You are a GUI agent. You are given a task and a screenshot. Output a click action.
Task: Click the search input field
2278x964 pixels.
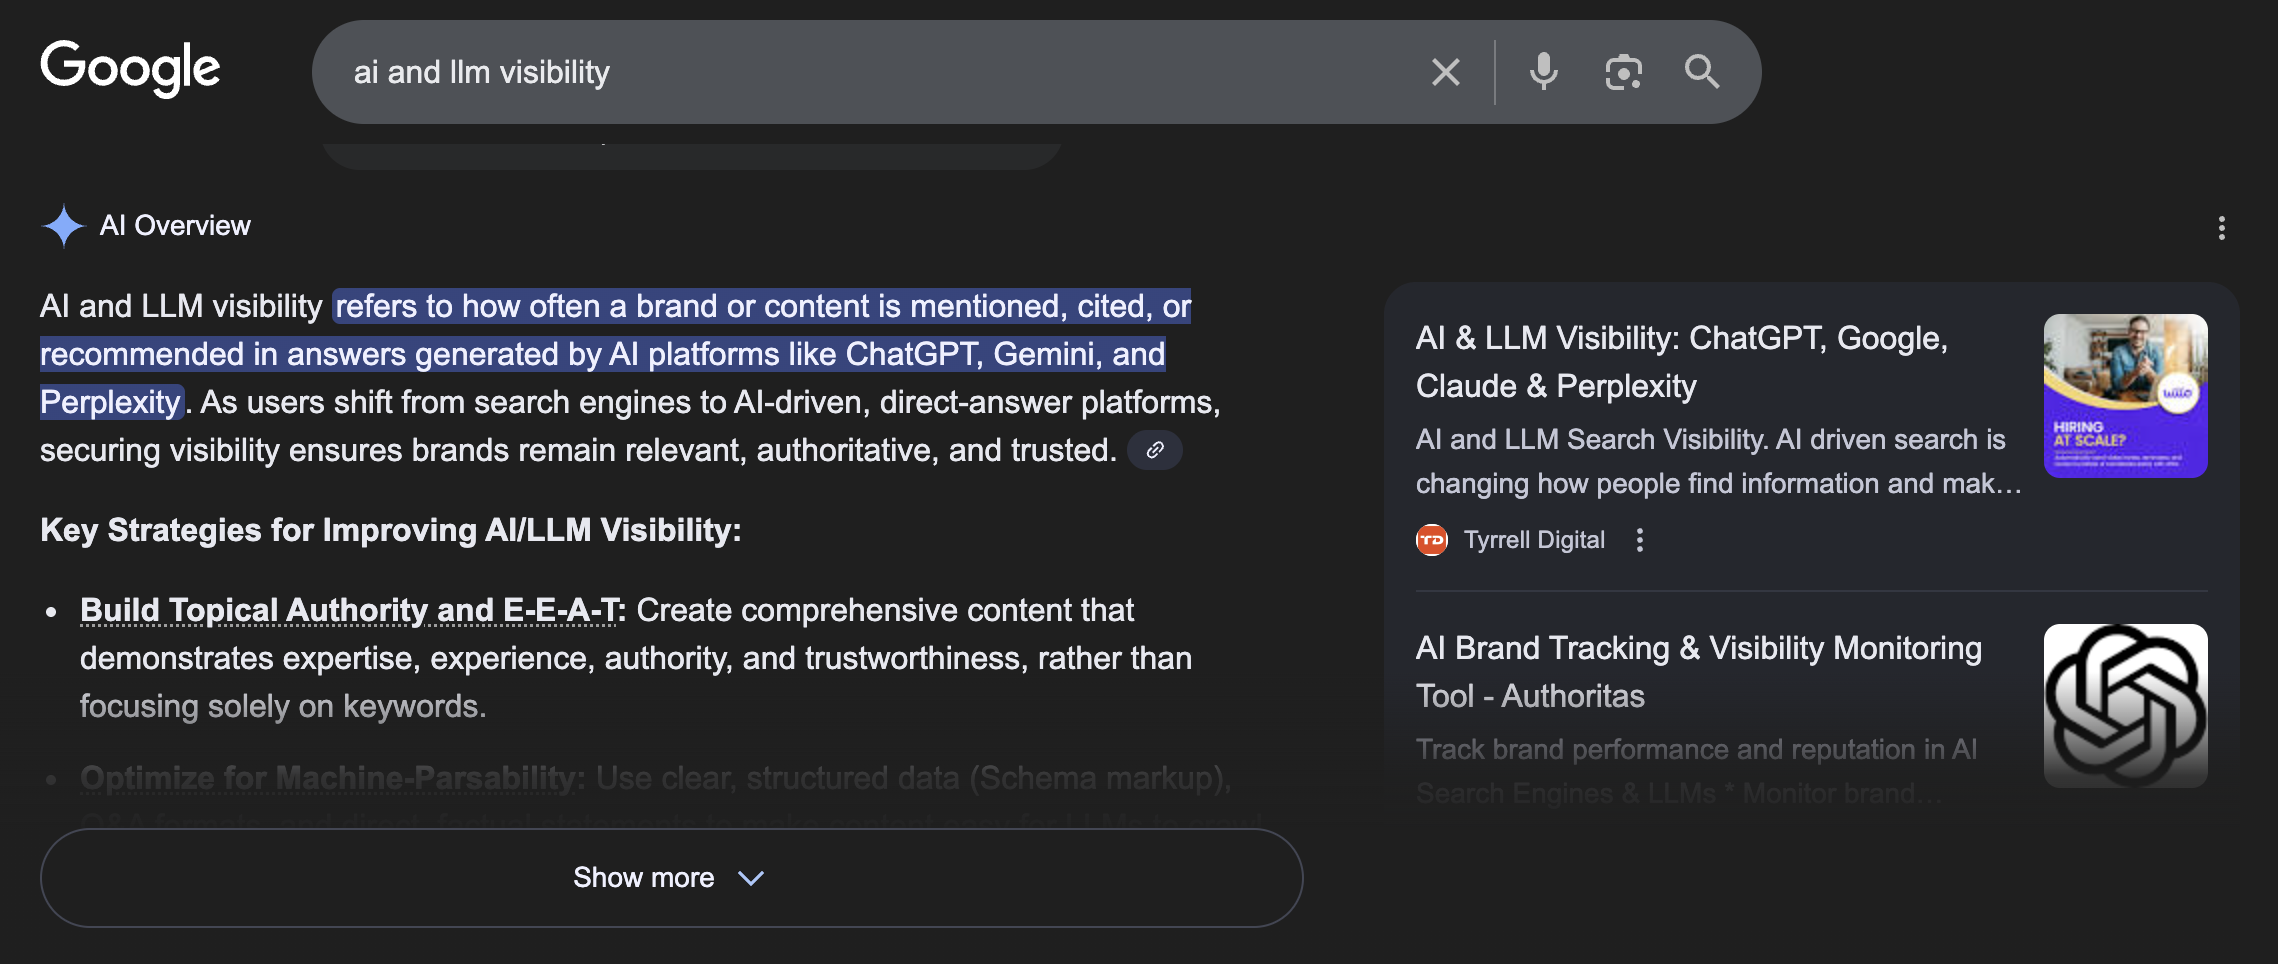click(x=800, y=71)
